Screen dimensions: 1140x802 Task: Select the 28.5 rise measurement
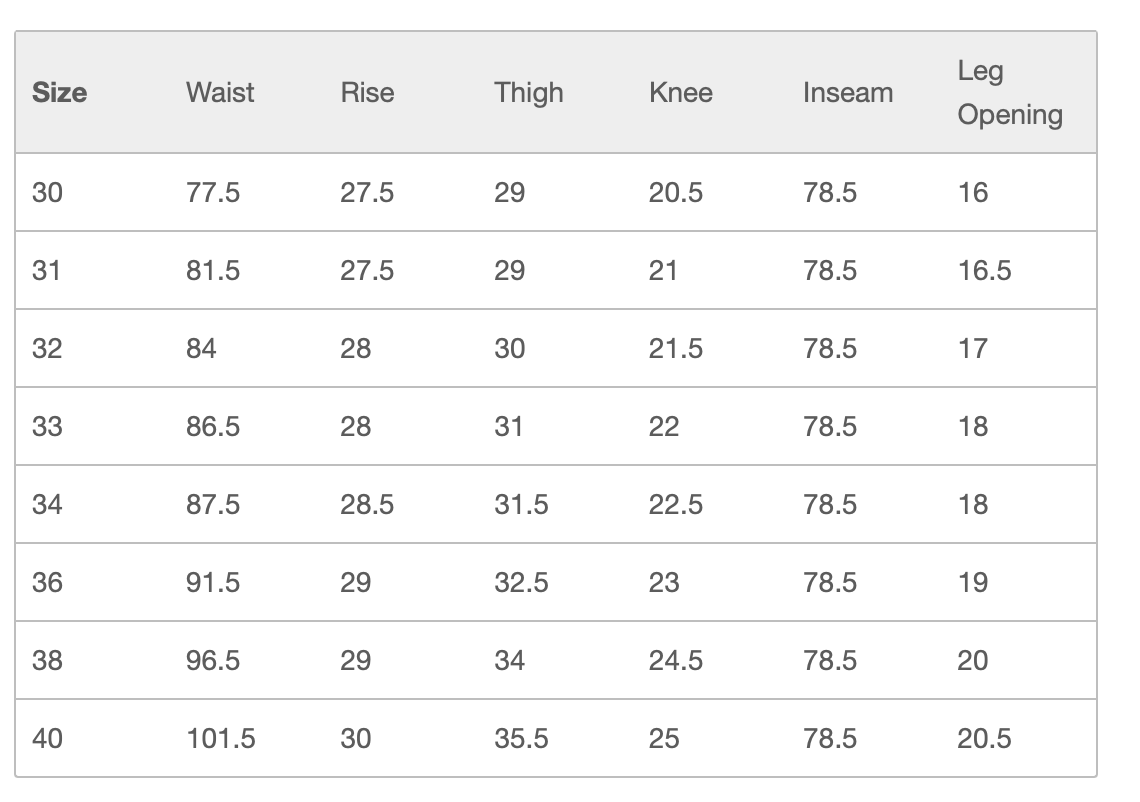pyautogui.click(x=367, y=504)
